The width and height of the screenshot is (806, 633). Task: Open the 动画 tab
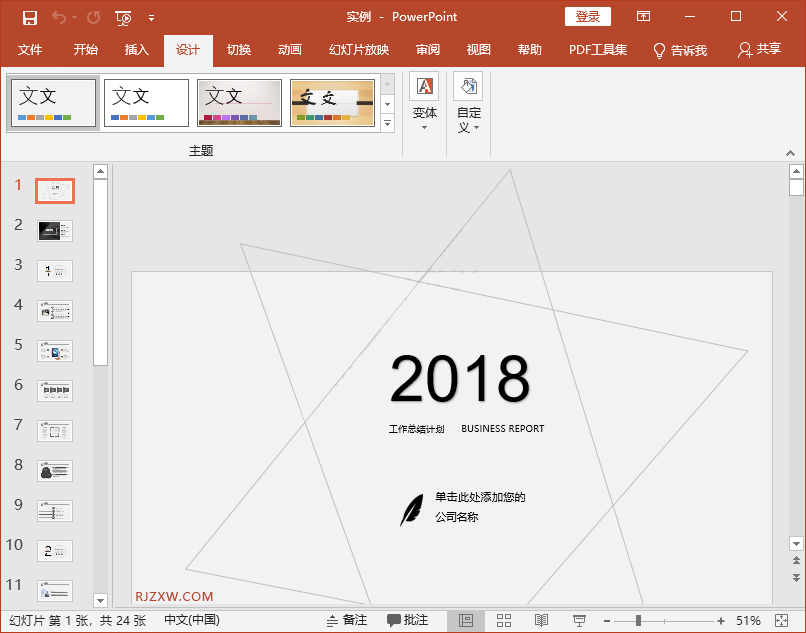[290, 50]
